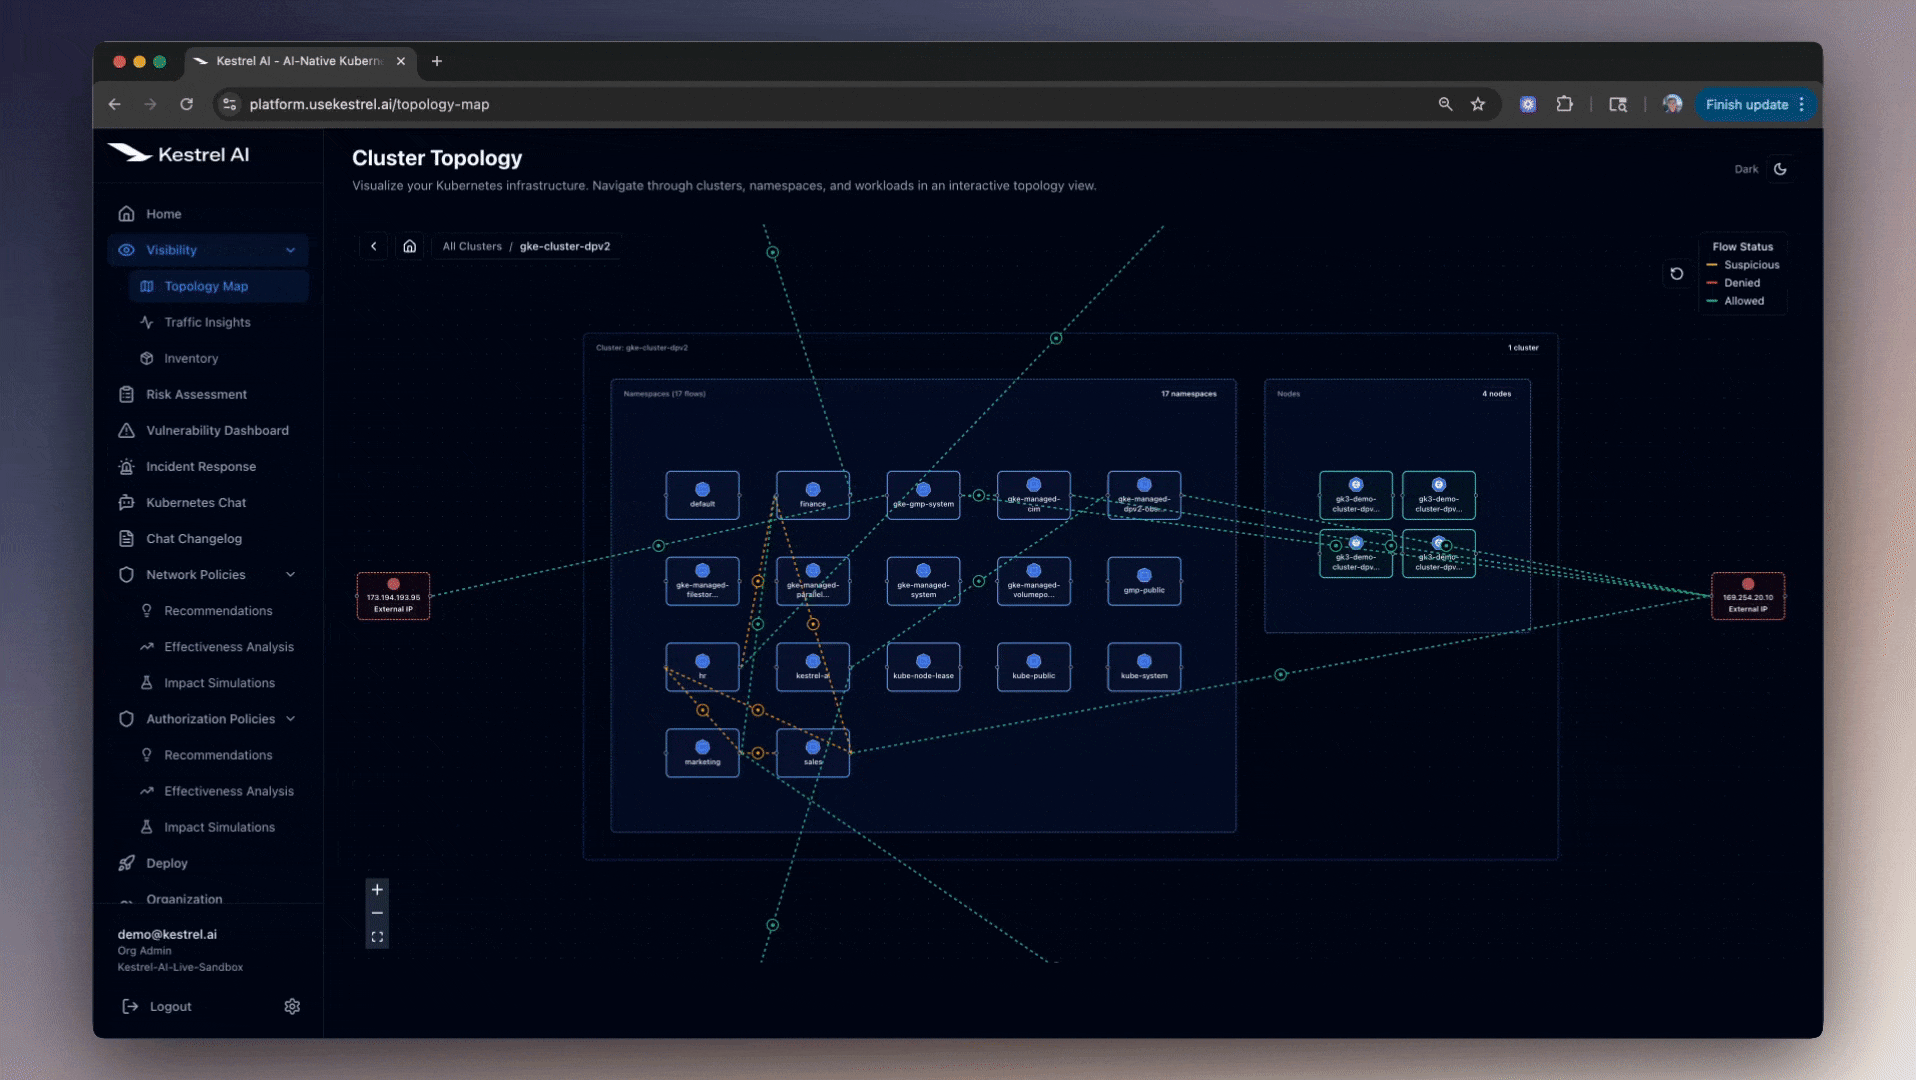Screen dimensions: 1916x1080
Task: Collapse the Visibility section
Action: tap(290, 250)
